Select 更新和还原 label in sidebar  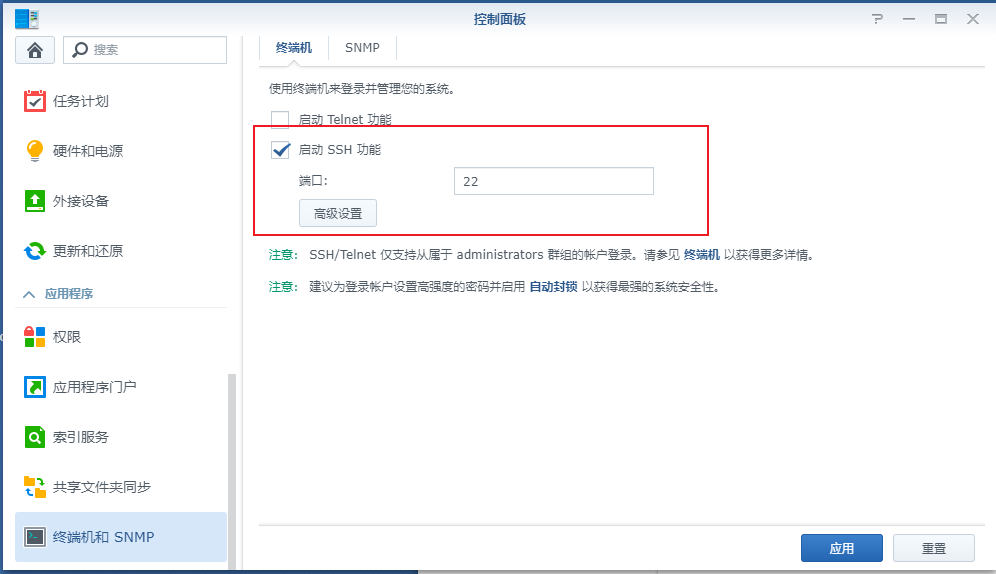click(88, 251)
